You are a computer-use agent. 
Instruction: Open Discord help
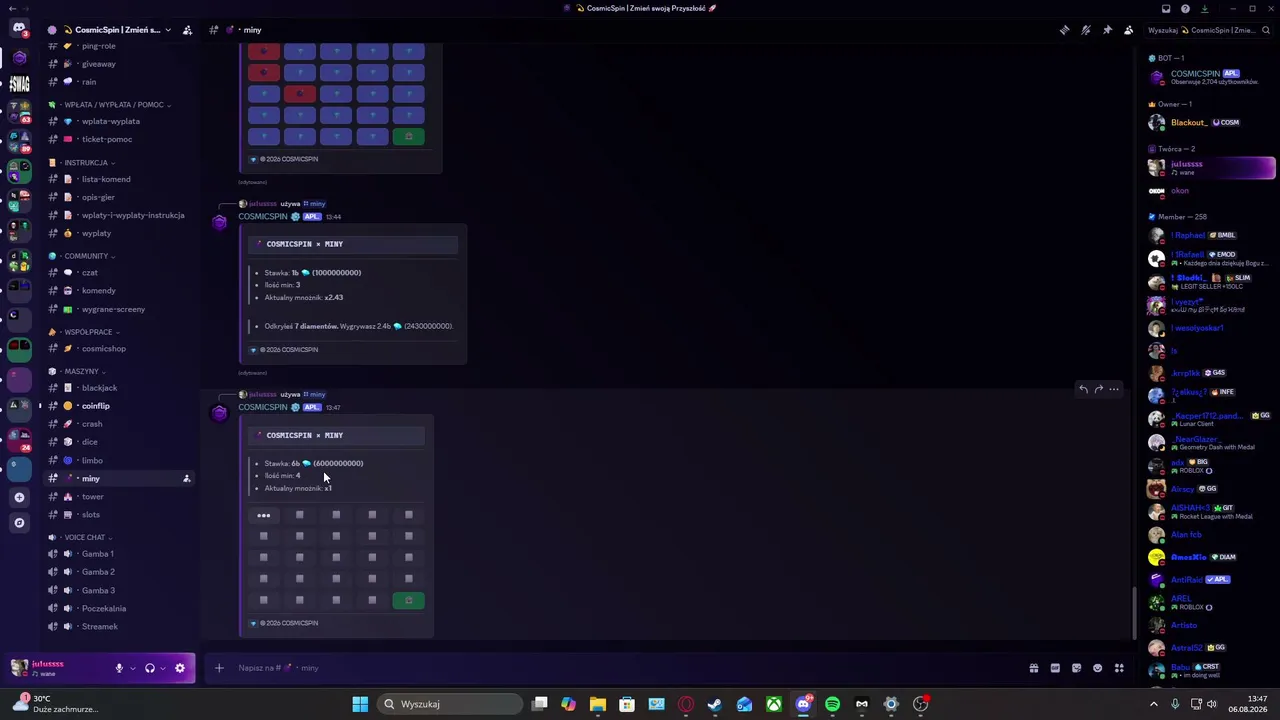(1185, 9)
